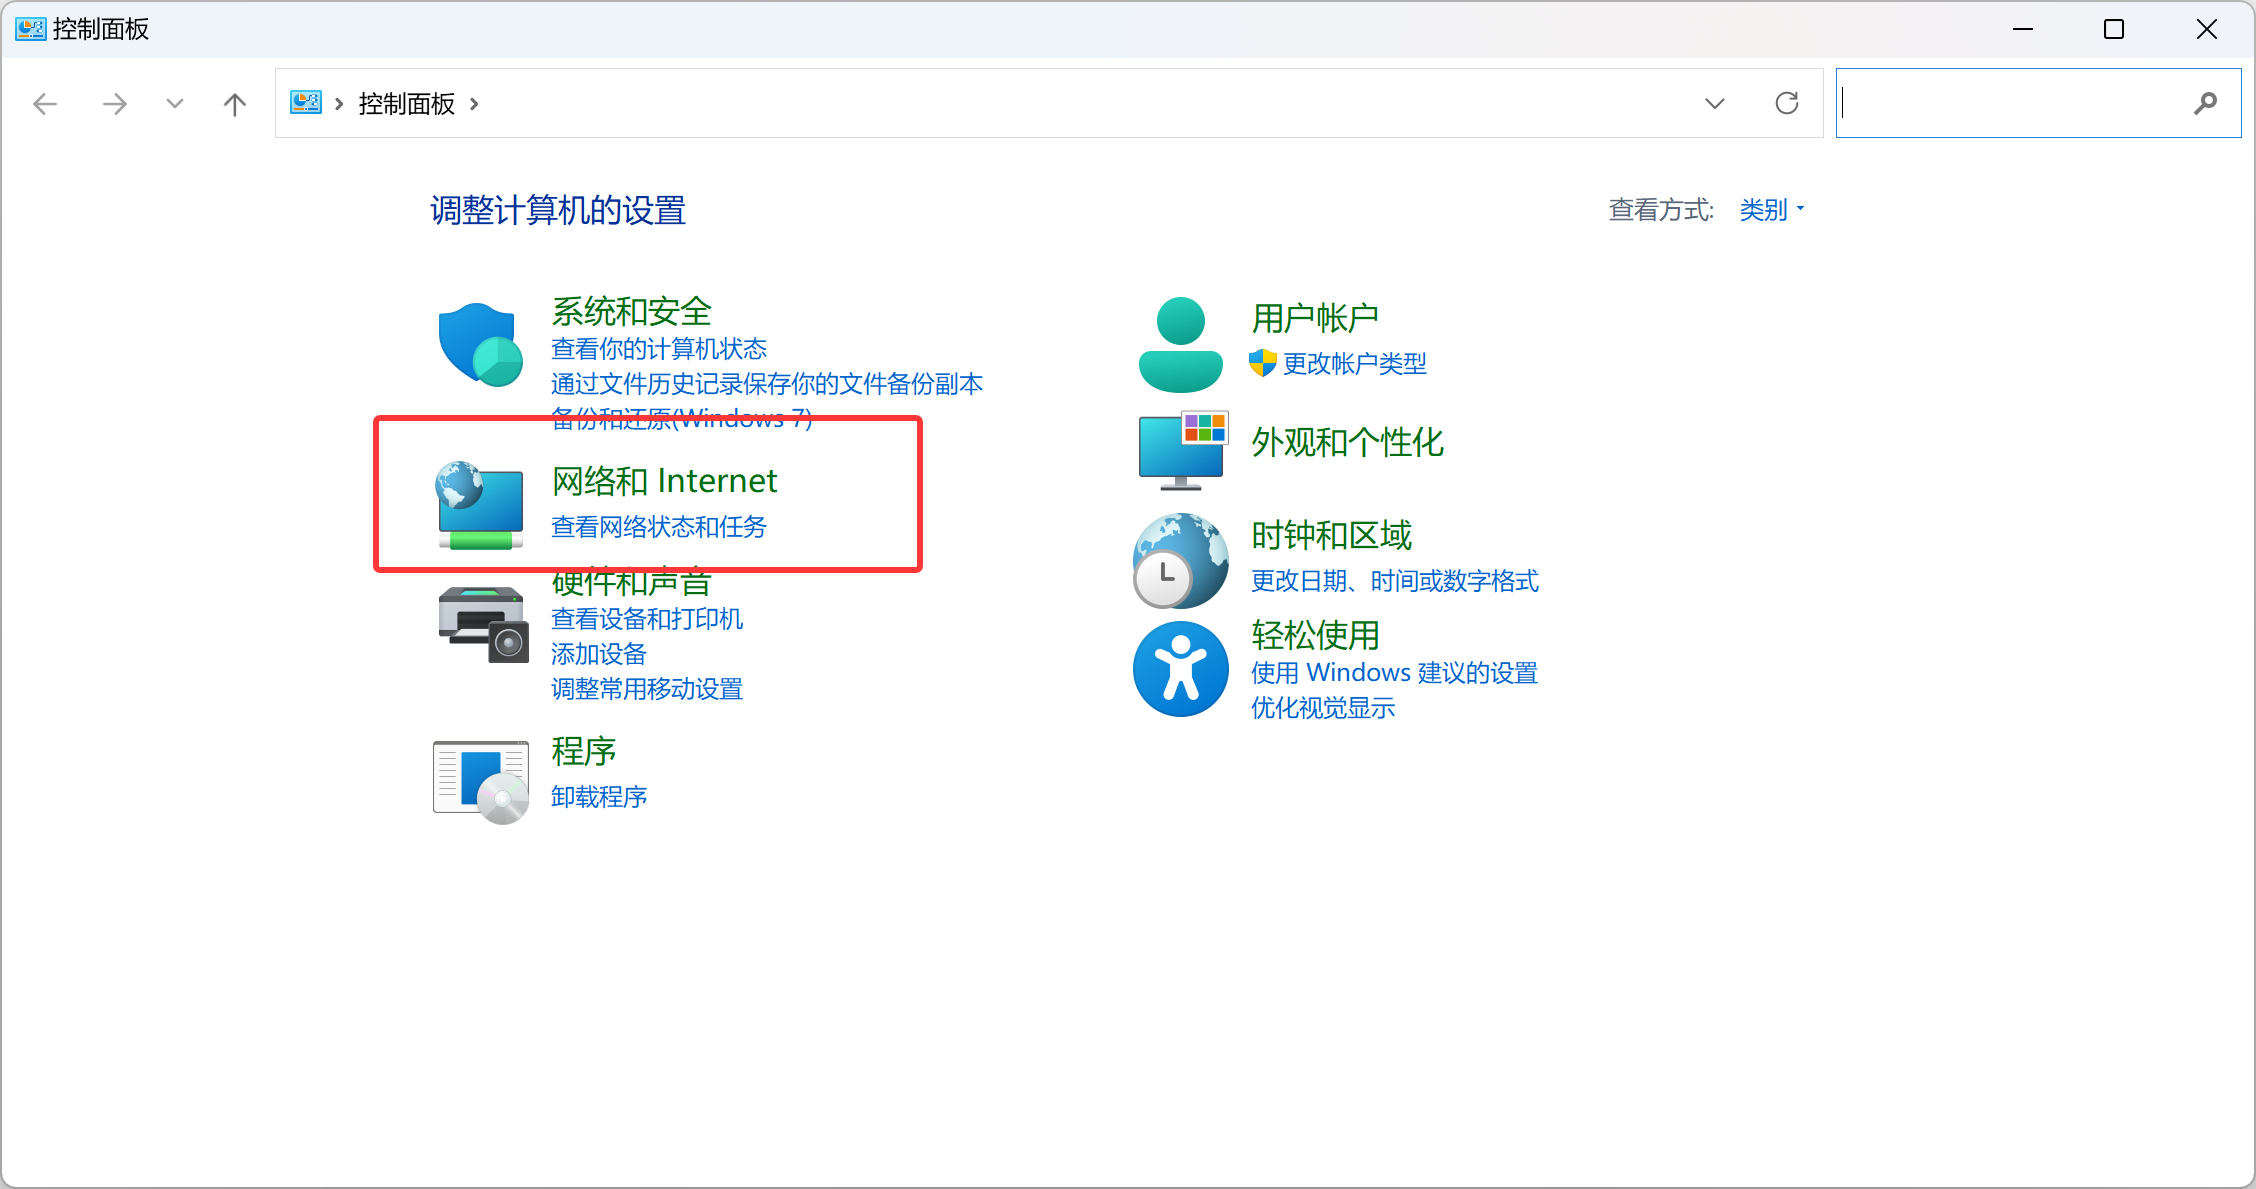Click the arrow after 控制面板 in breadcrumb

(476, 103)
